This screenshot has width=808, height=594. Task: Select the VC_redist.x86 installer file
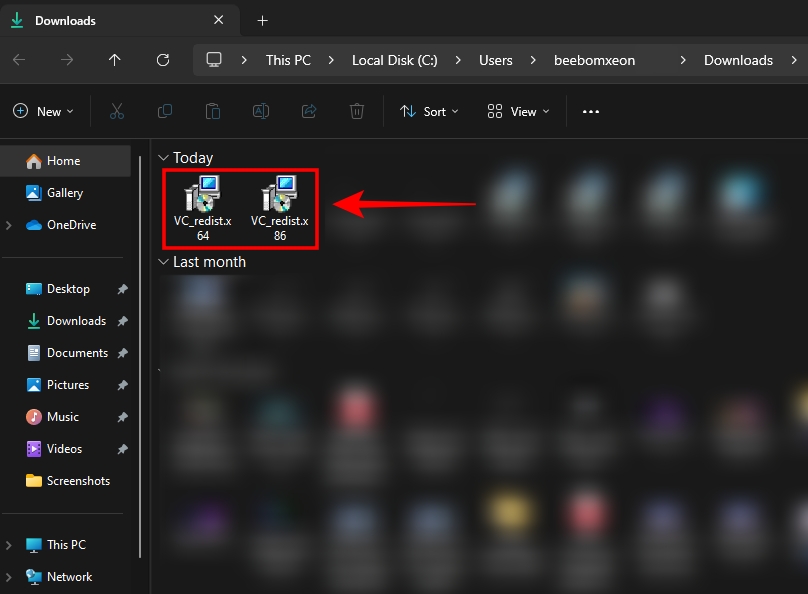pyautogui.click(x=280, y=209)
